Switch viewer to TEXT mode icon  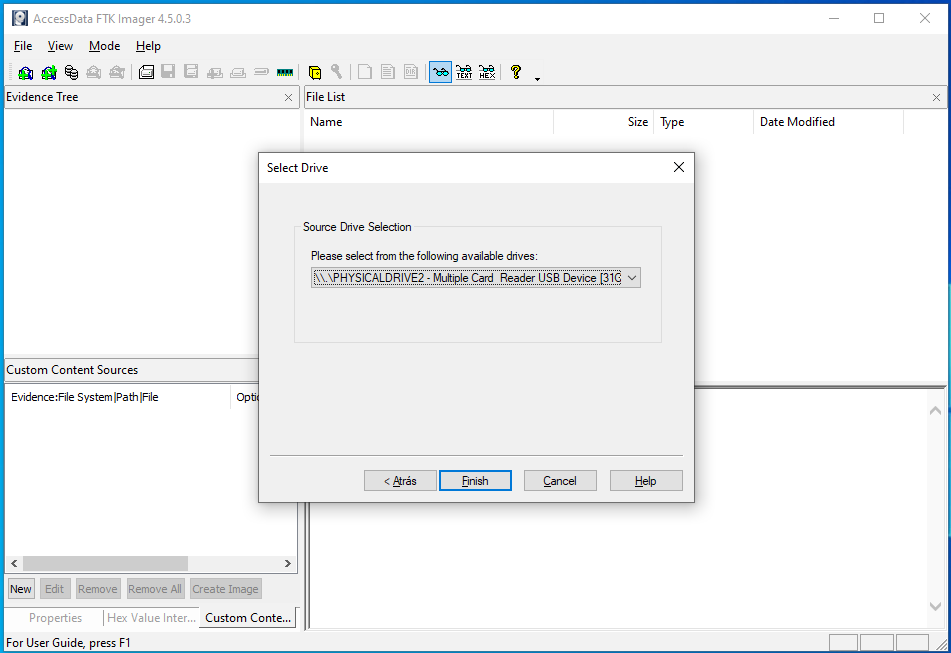click(464, 72)
